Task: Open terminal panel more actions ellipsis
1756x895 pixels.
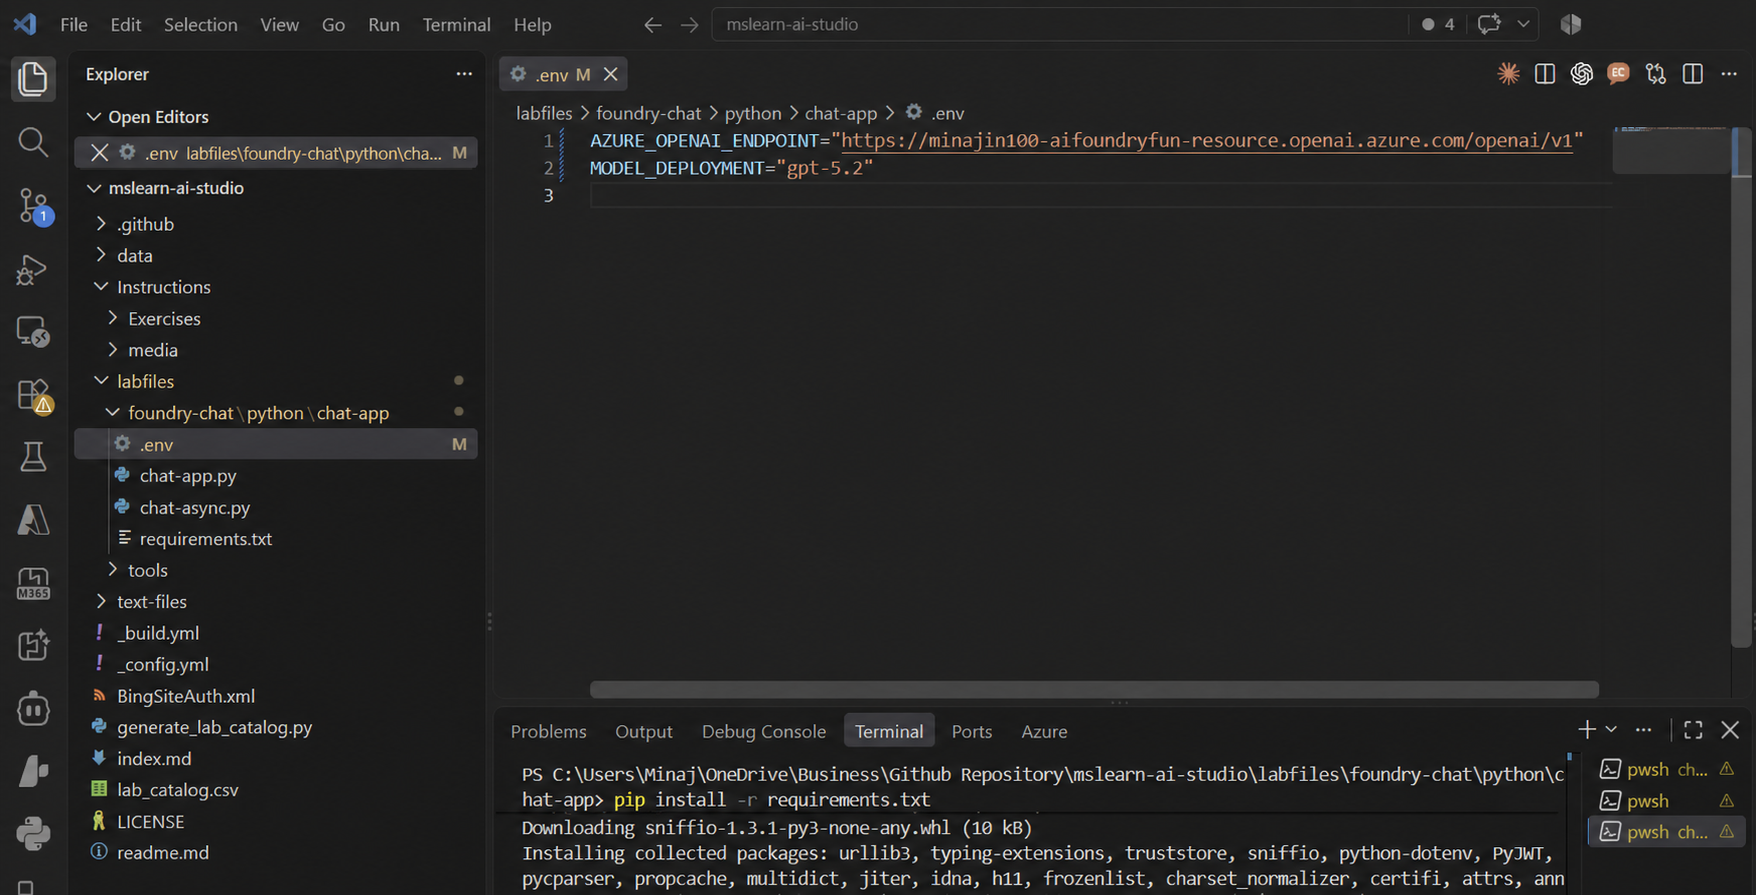Action: coord(1644,730)
